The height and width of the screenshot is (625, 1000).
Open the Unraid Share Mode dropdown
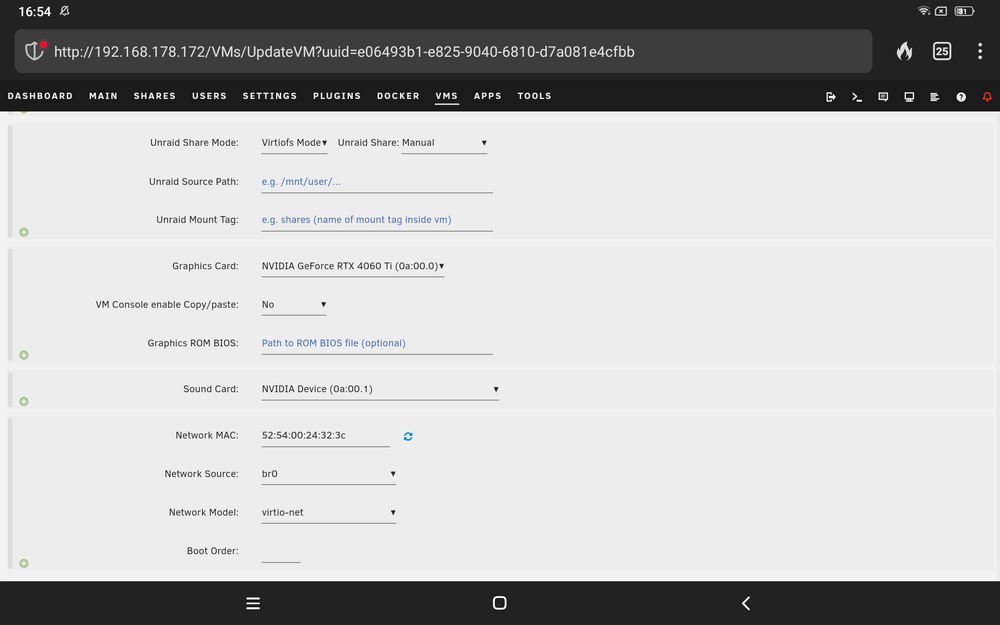pos(294,143)
